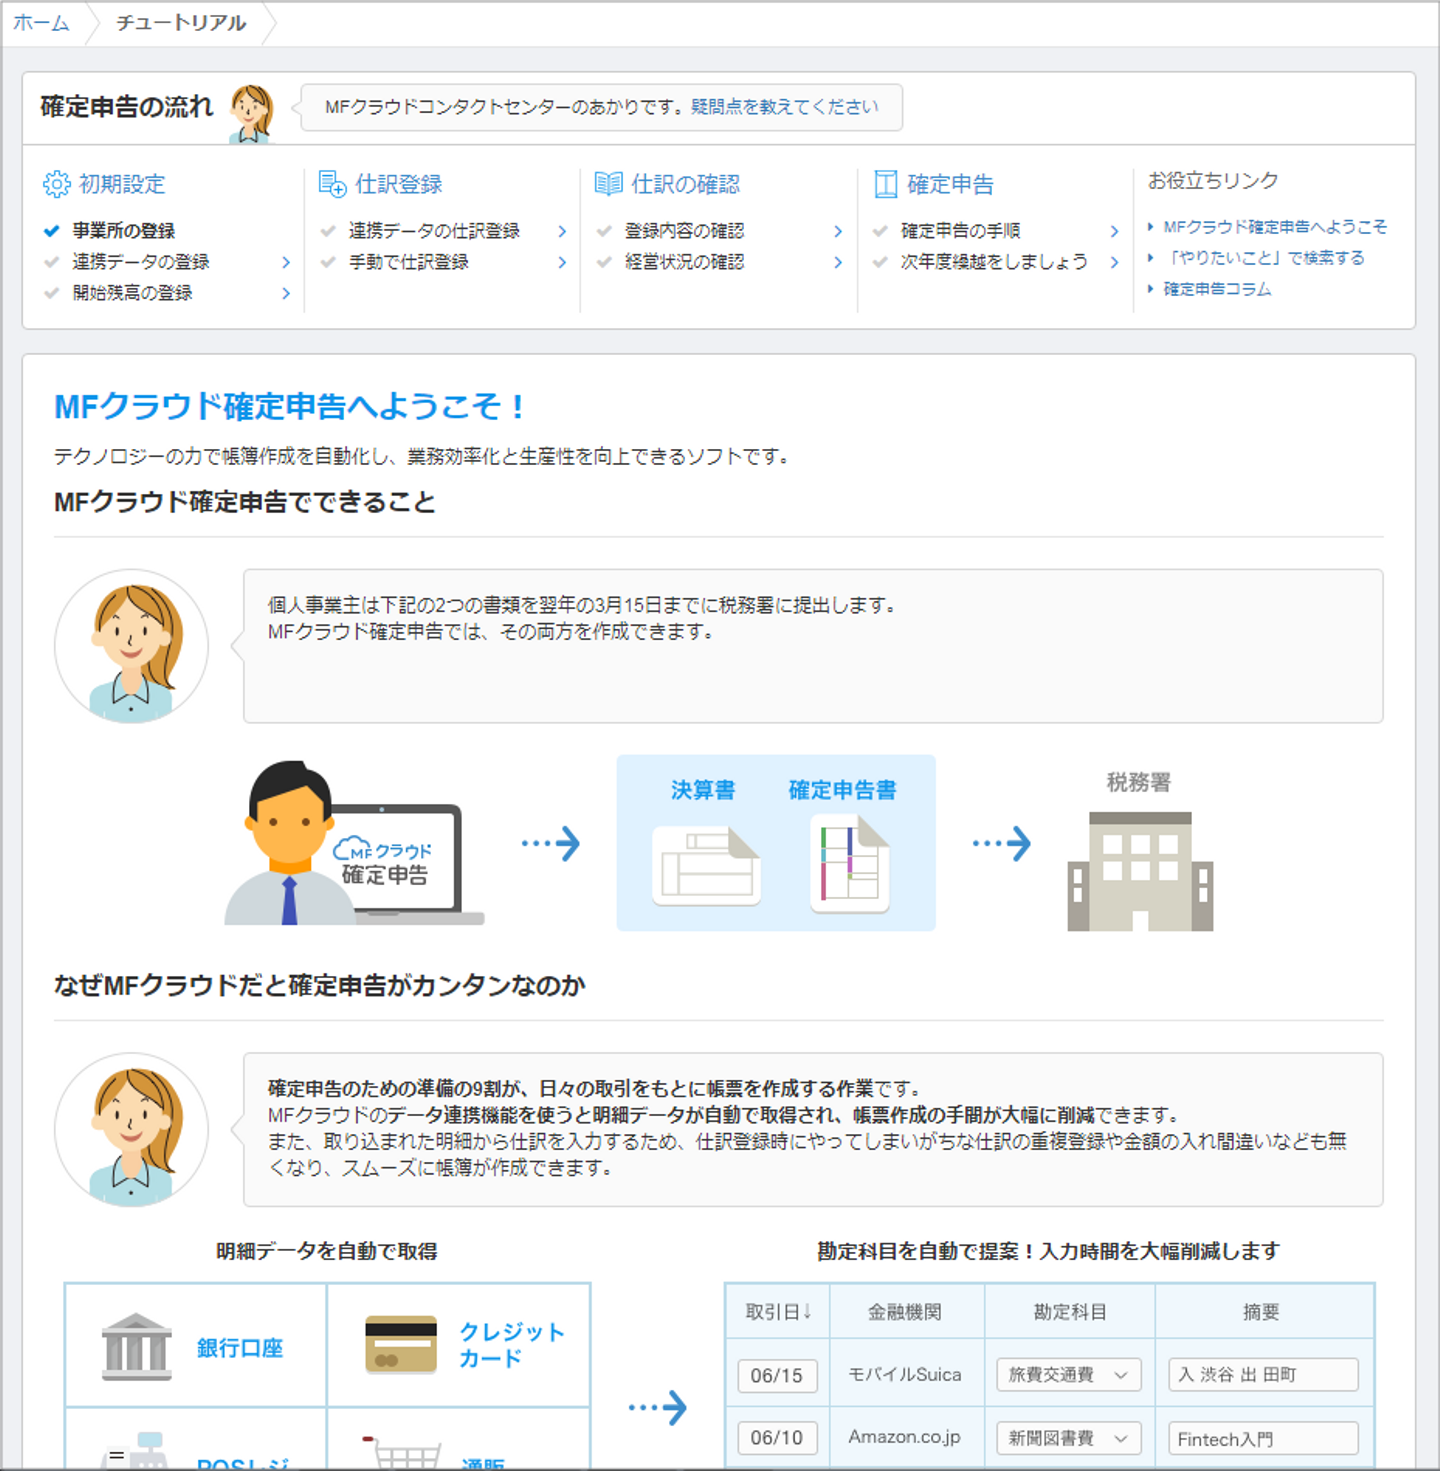Image resolution: width=1440 pixels, height=1471 pixels.
Task: Click the checkmark beside 登録内容の確認
Action: tap(604, 231)
